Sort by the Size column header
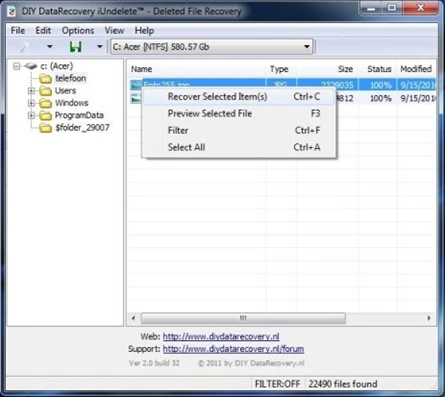This screenshot has height=397, width=445. [x=327, y=69]
